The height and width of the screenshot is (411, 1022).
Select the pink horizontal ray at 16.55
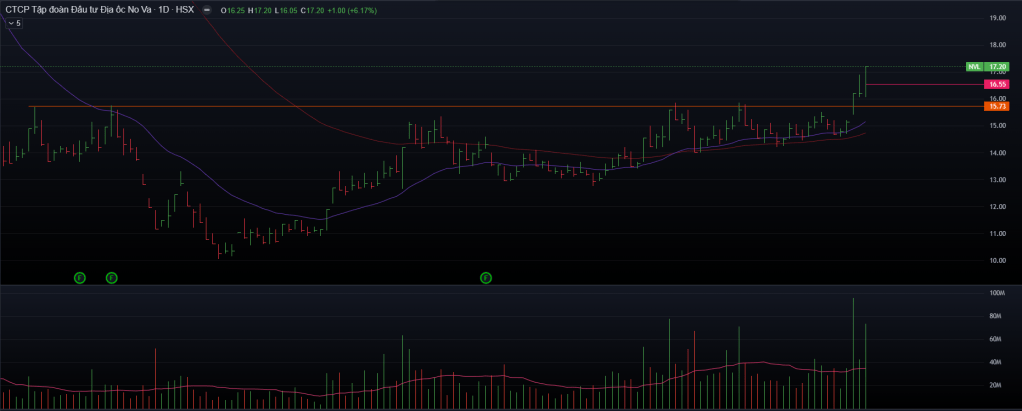pos(920,85)
